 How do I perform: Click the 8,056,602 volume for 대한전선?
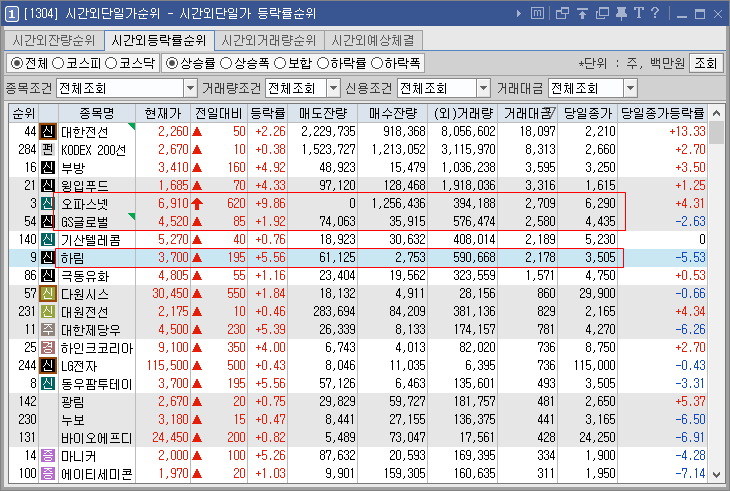[468, 132]
